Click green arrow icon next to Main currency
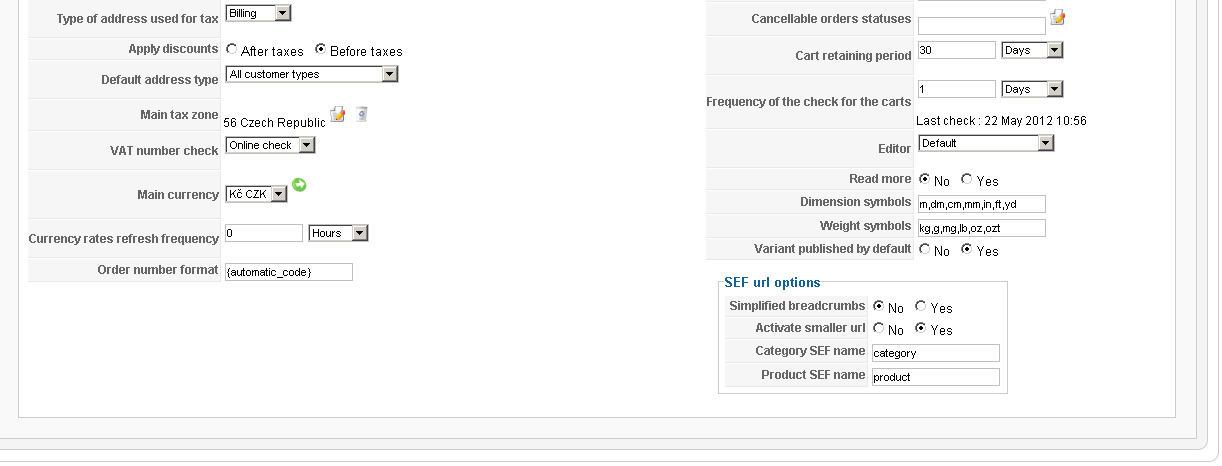 pos(299,185)
